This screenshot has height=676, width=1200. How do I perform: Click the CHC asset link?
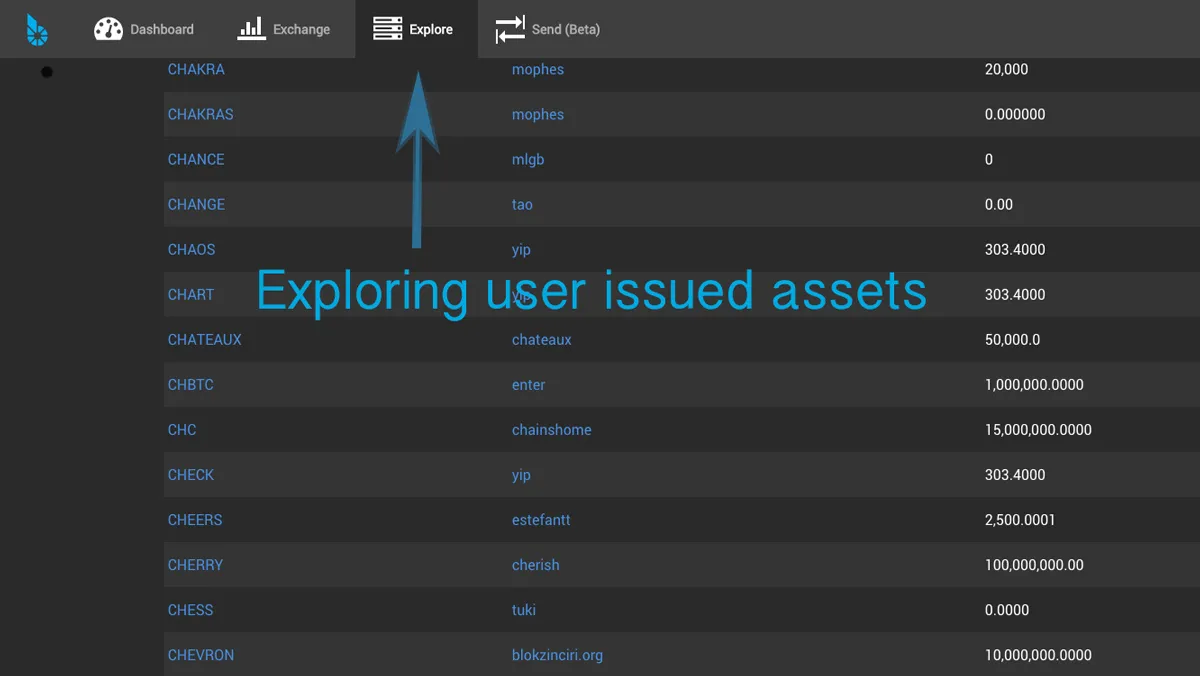tap(182, 429)
